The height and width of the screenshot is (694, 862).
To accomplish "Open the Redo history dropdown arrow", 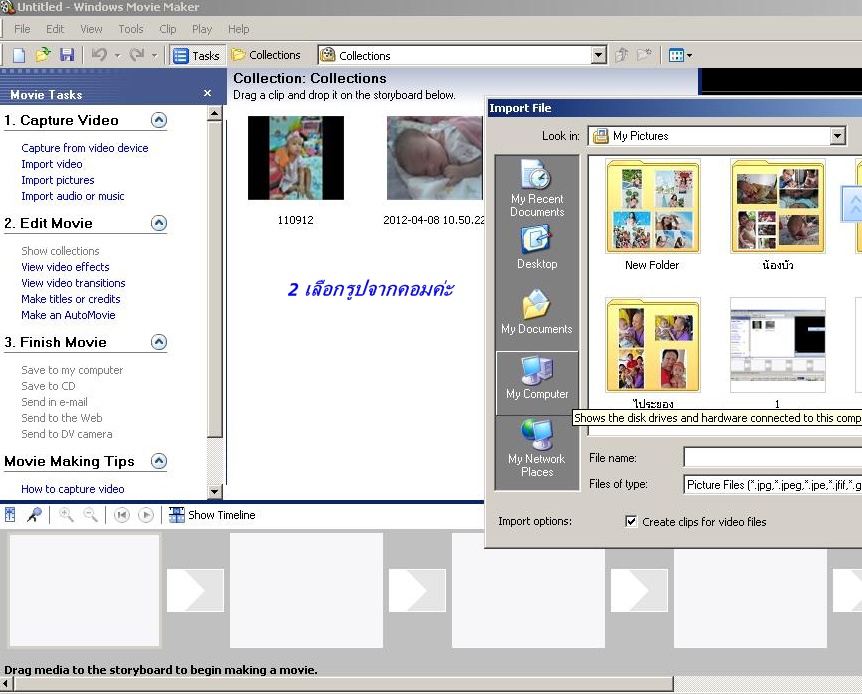I will 154,56.
